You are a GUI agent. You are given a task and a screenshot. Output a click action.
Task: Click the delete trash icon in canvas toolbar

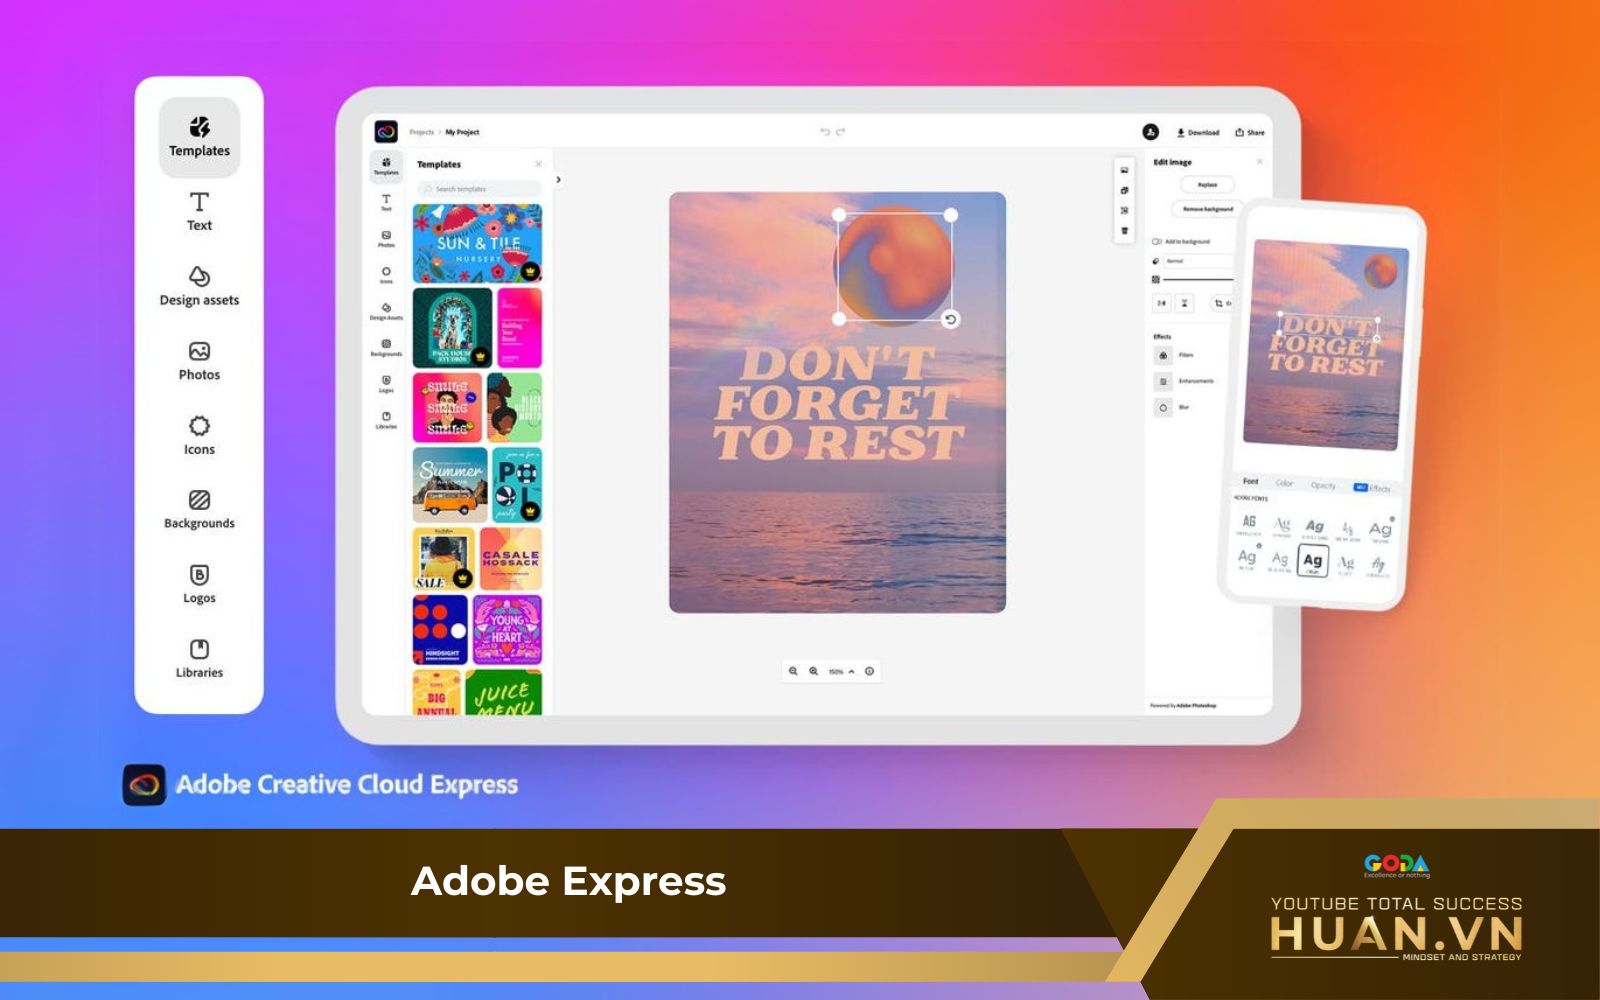click(1125, 231)
